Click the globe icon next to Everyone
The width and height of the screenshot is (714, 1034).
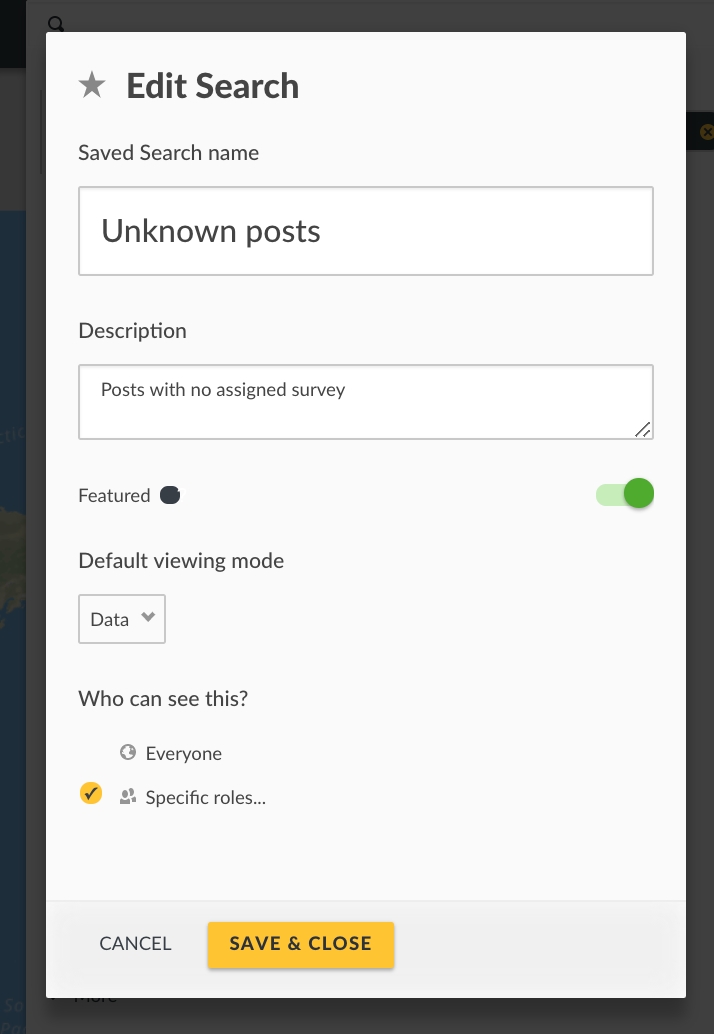[x=127, y=753]
